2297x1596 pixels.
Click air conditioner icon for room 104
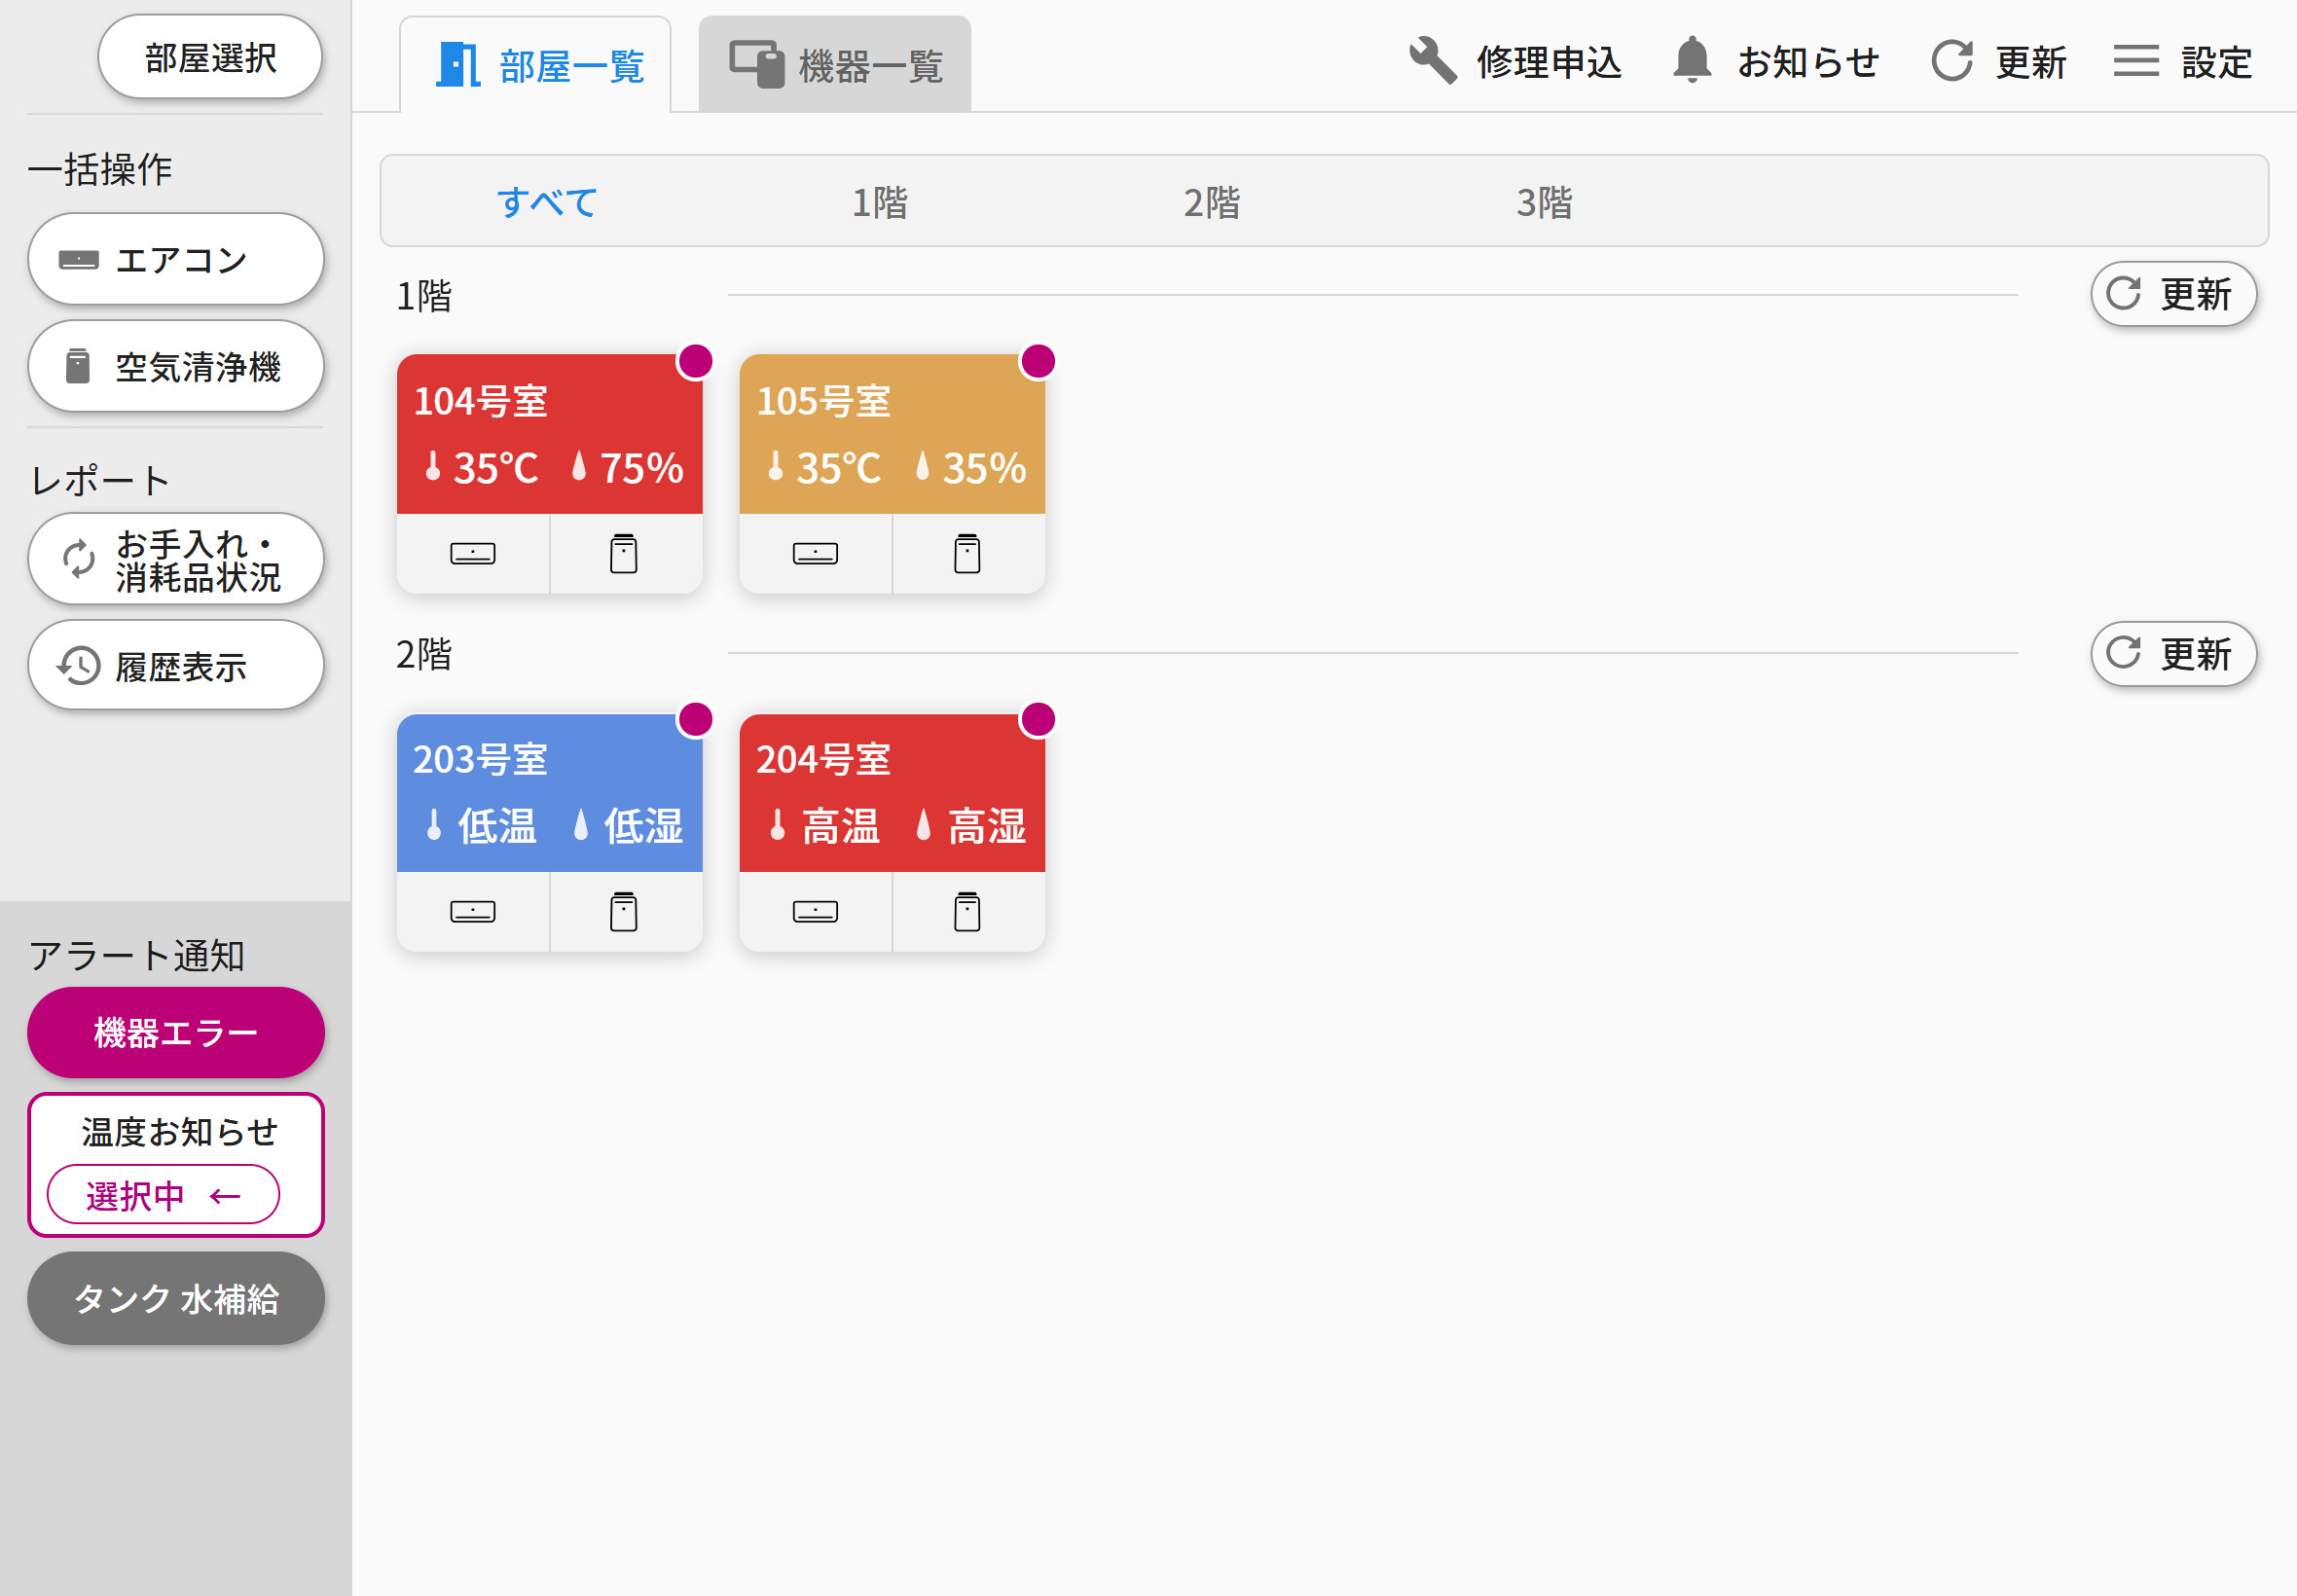472,553
